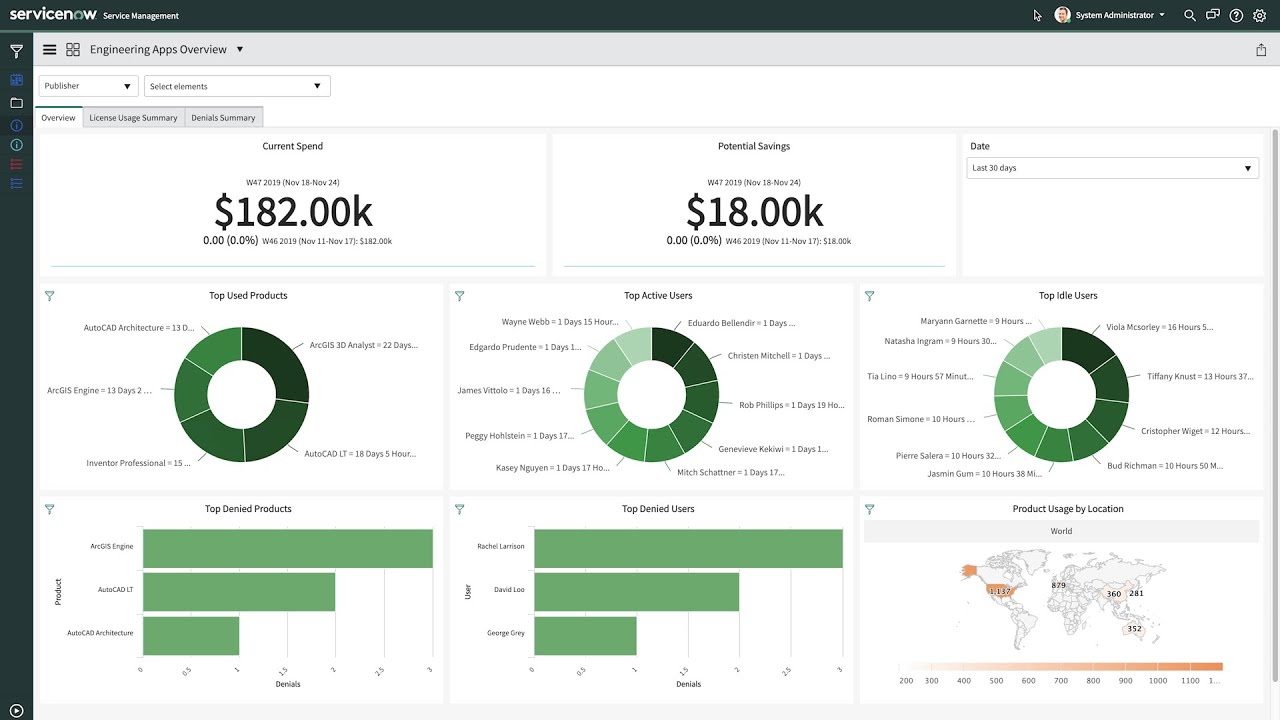Open the Select elements dropdown

tap(237, 86)
